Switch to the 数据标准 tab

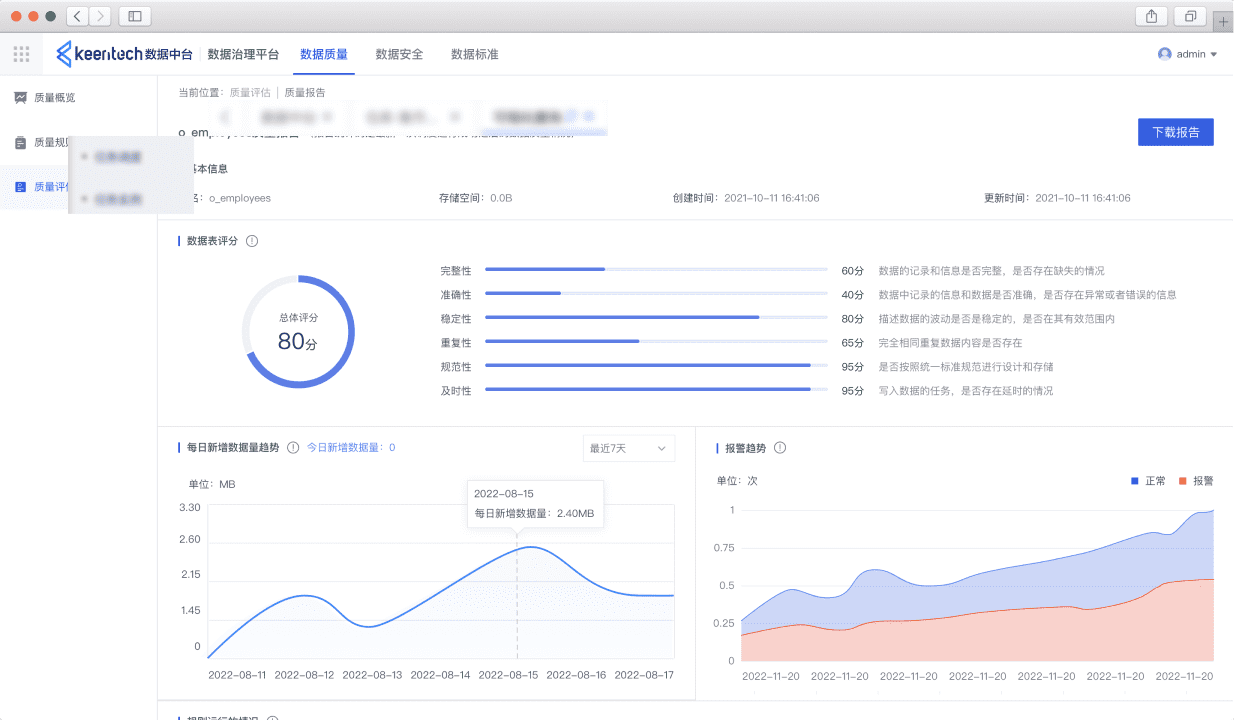474,54
